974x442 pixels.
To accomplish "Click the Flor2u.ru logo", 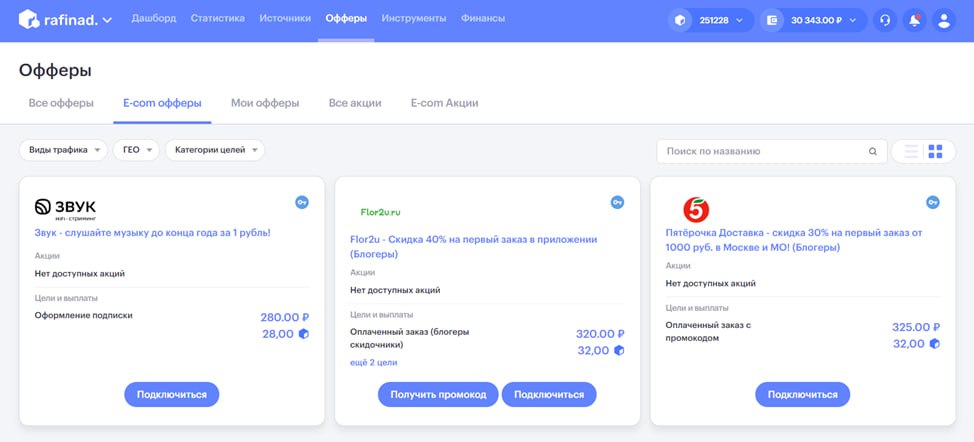I will point(381,212).
